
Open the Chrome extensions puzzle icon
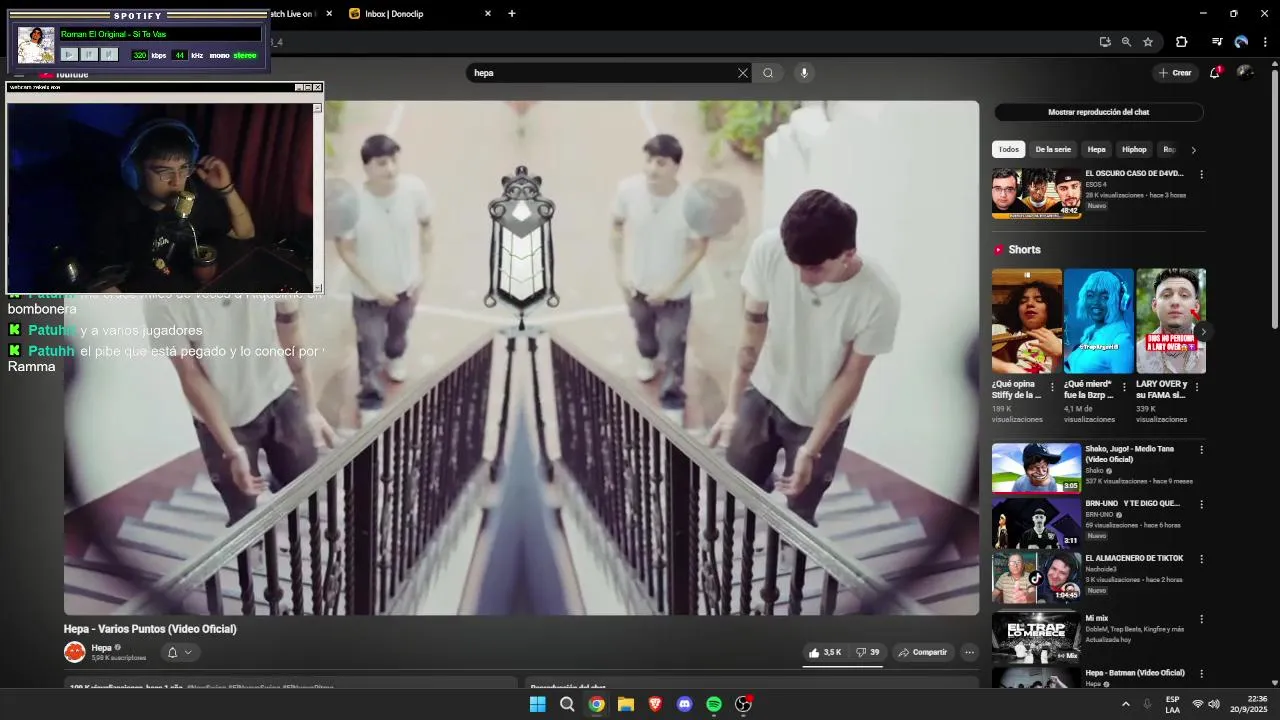[1181, 42]
